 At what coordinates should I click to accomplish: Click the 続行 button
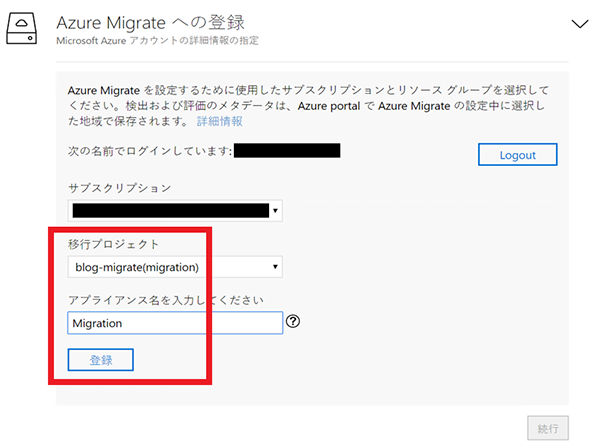pos(548,428)
